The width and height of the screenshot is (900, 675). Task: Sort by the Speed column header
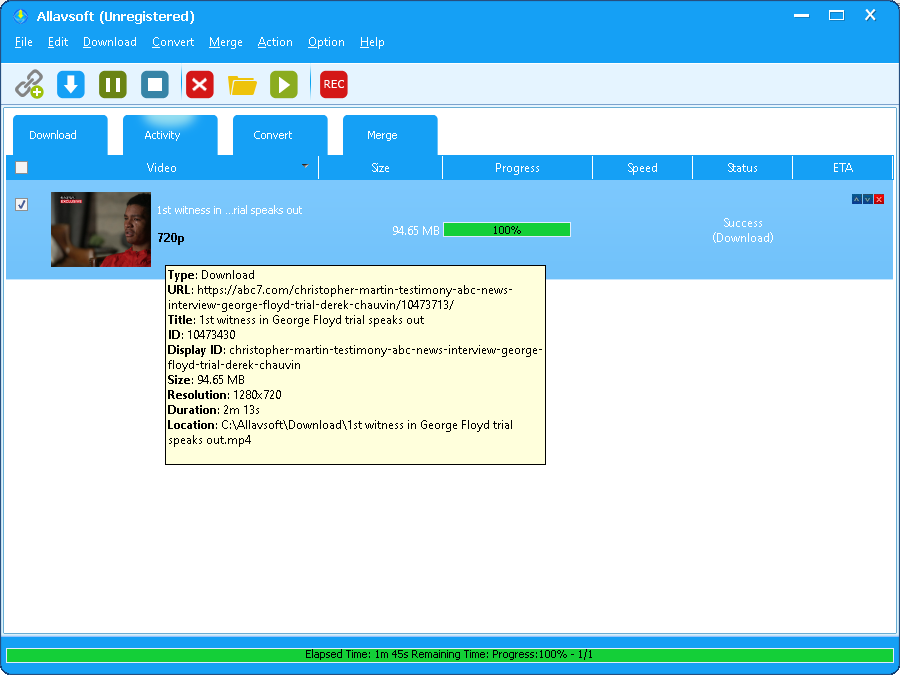(642, 168)
